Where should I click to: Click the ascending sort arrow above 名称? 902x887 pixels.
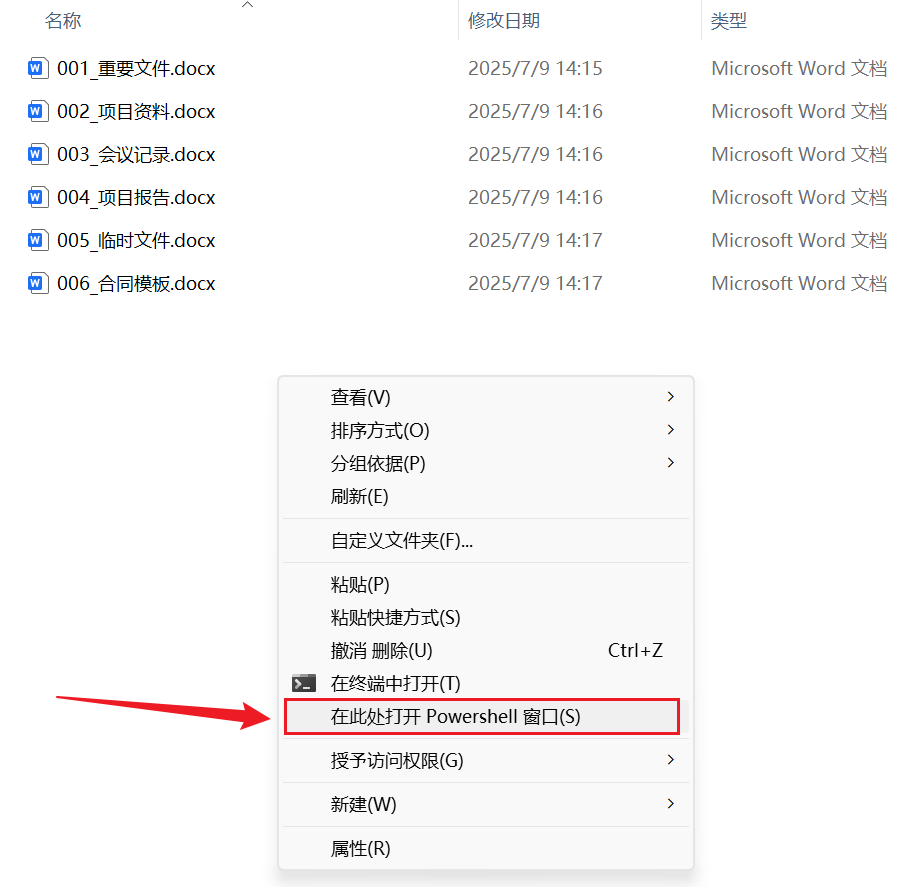click(x=248, y=6)
